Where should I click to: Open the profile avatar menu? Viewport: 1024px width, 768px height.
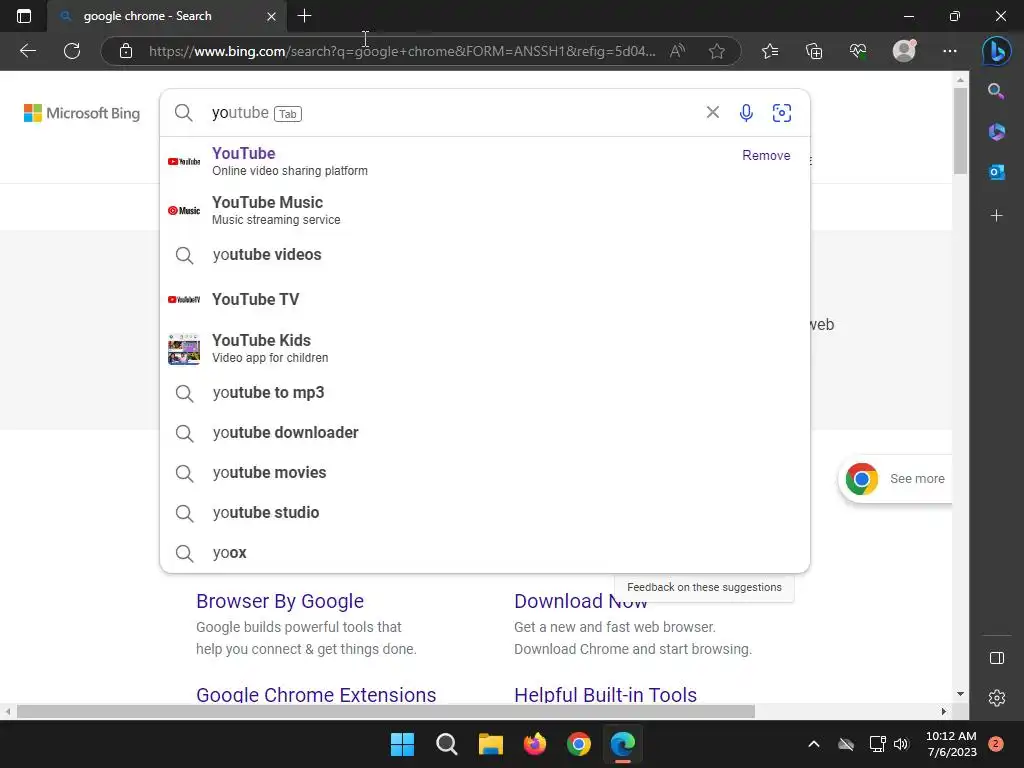pyautogui.click(x=904, y=51)
